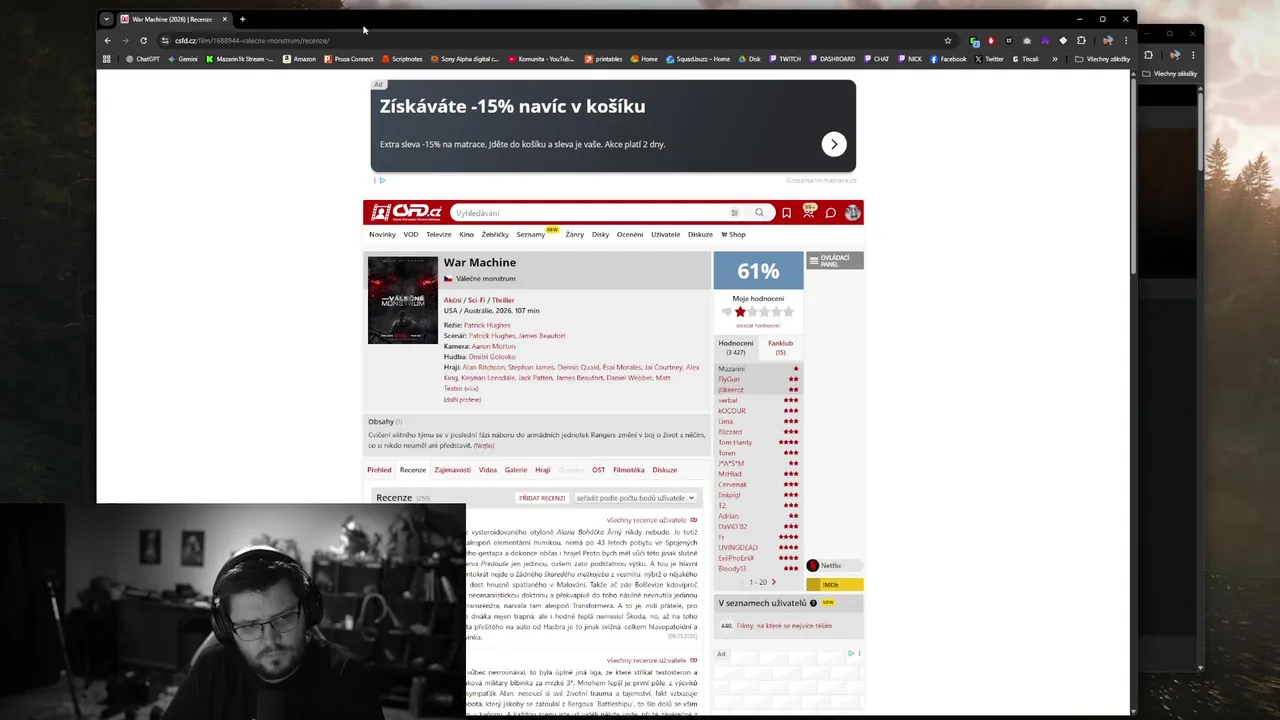Click the ChatGPT bookmark
Image resolution: width=1280 pixels, height=720 pixels.
pos(142,59)
